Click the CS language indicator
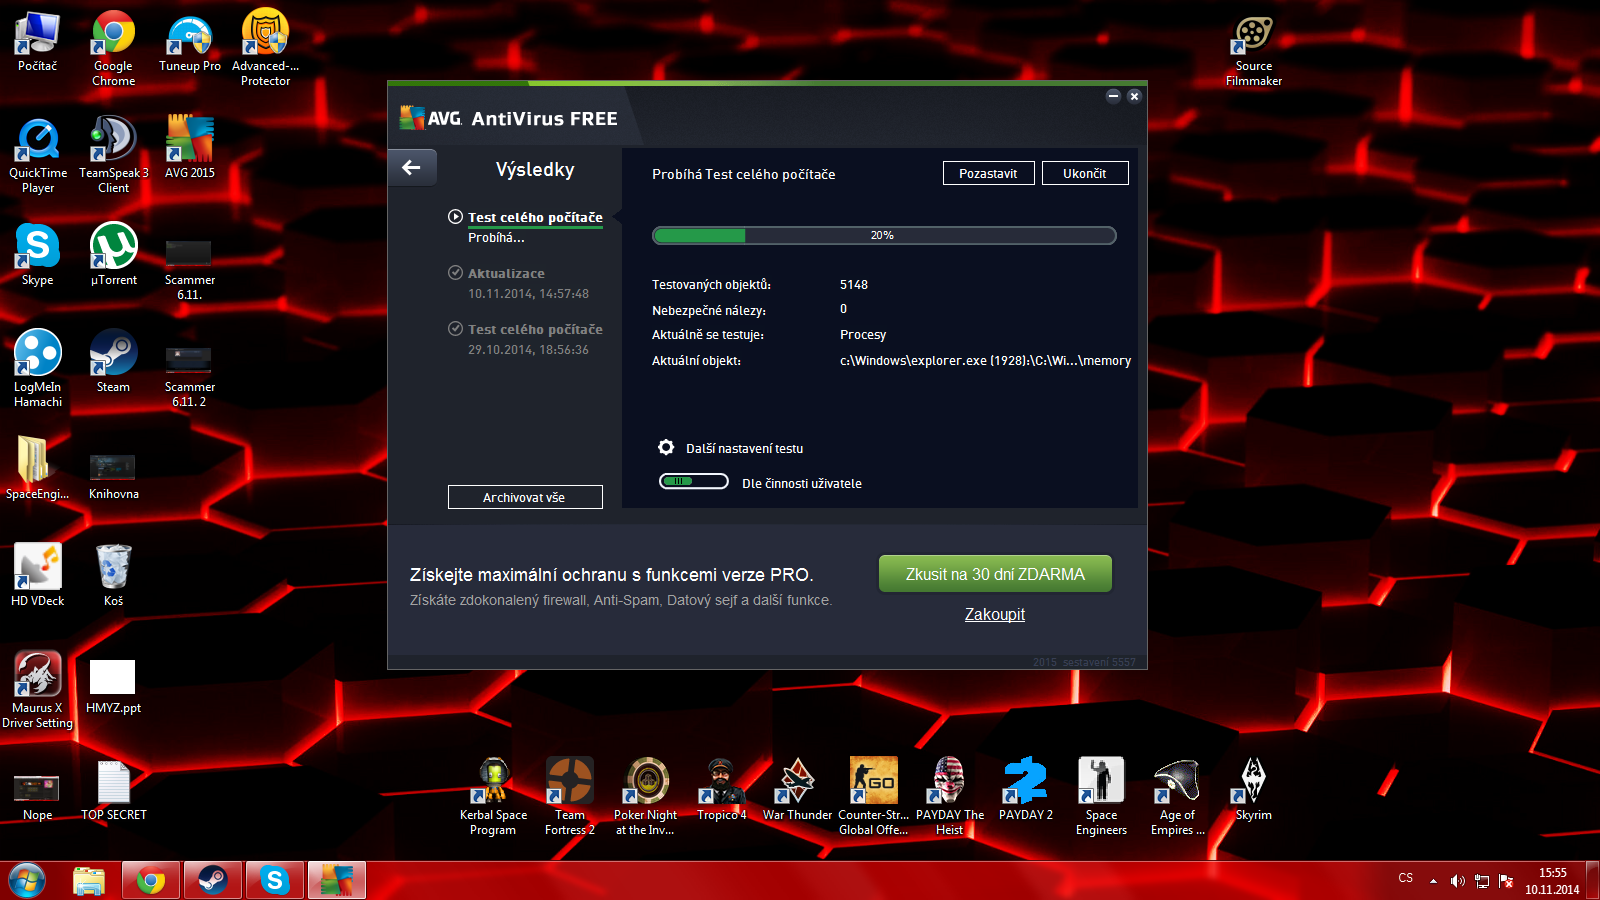The image size is (1600, 900). [x=1406, y=878]
